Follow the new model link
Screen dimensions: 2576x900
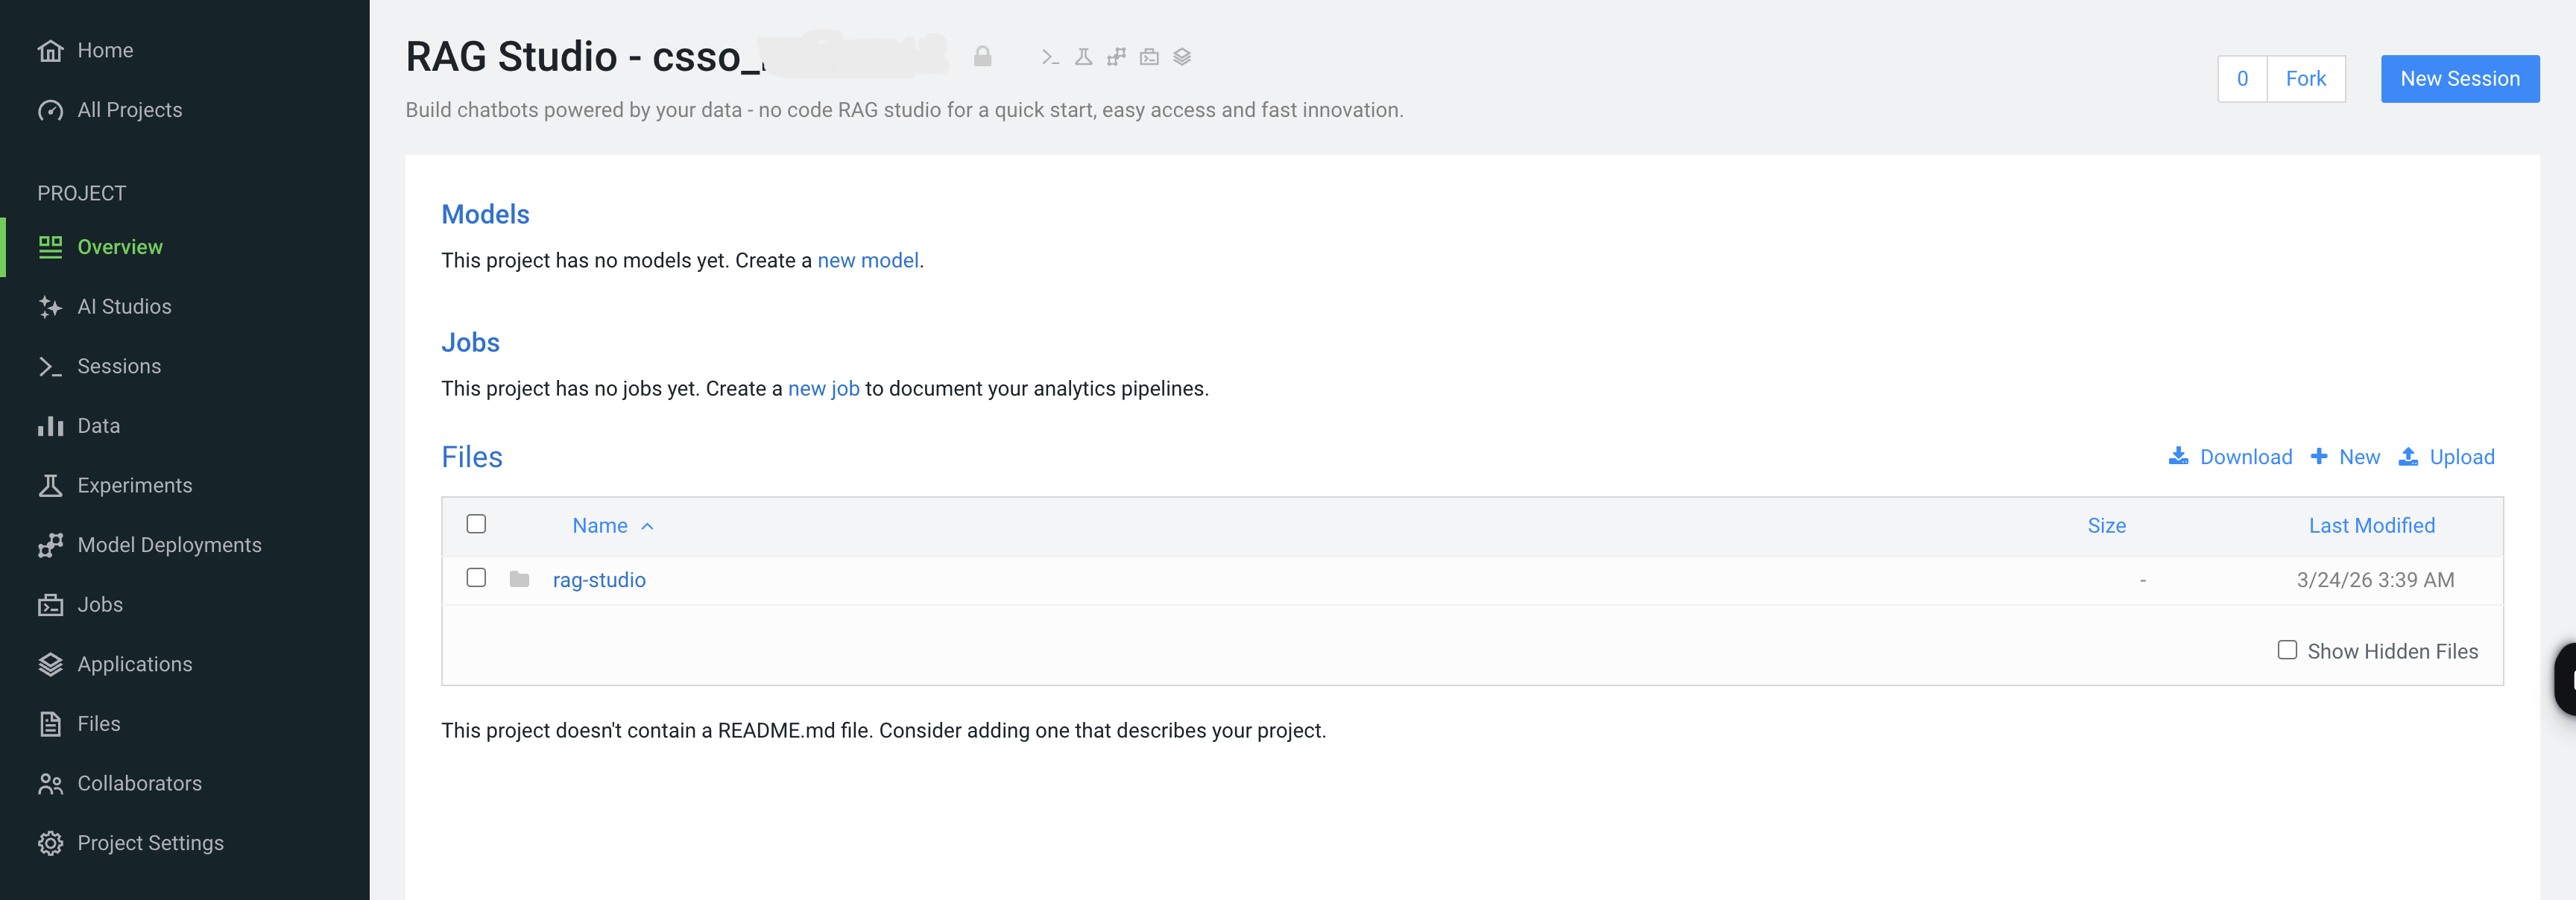[867, 260]
